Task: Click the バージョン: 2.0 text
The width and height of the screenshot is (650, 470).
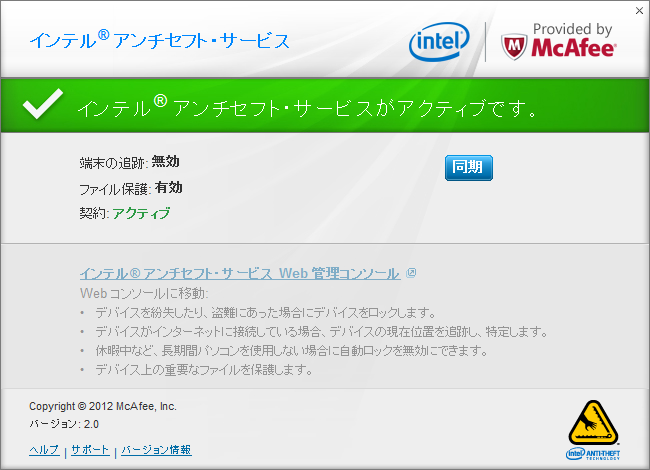Action: point(64,424)
